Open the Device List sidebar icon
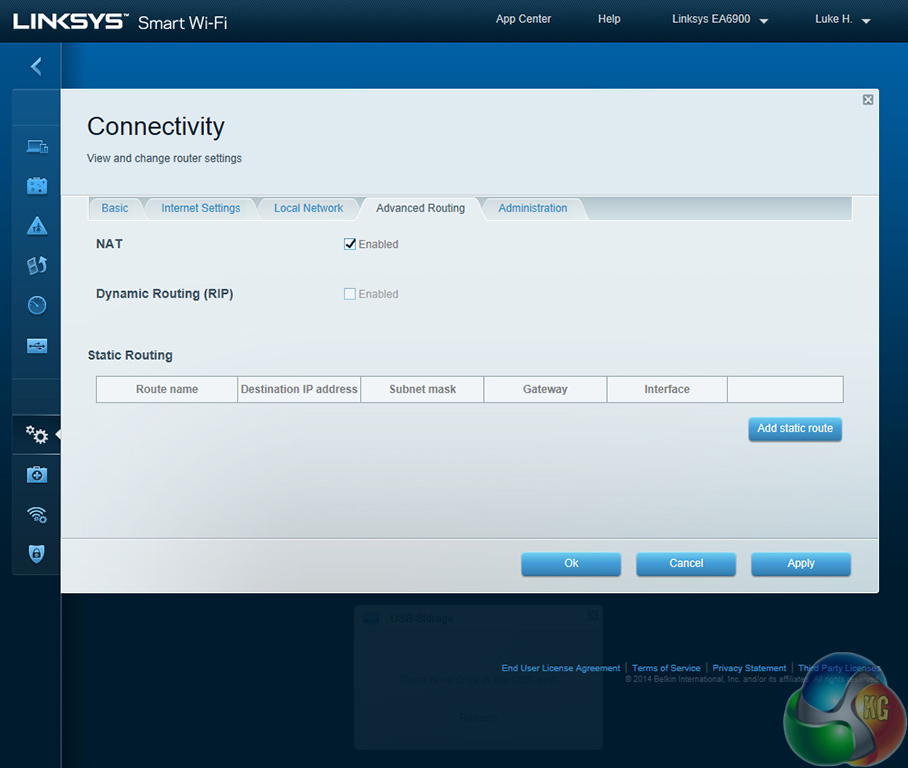The height and width of the screenshot is (768, 908). click(37, 146)
